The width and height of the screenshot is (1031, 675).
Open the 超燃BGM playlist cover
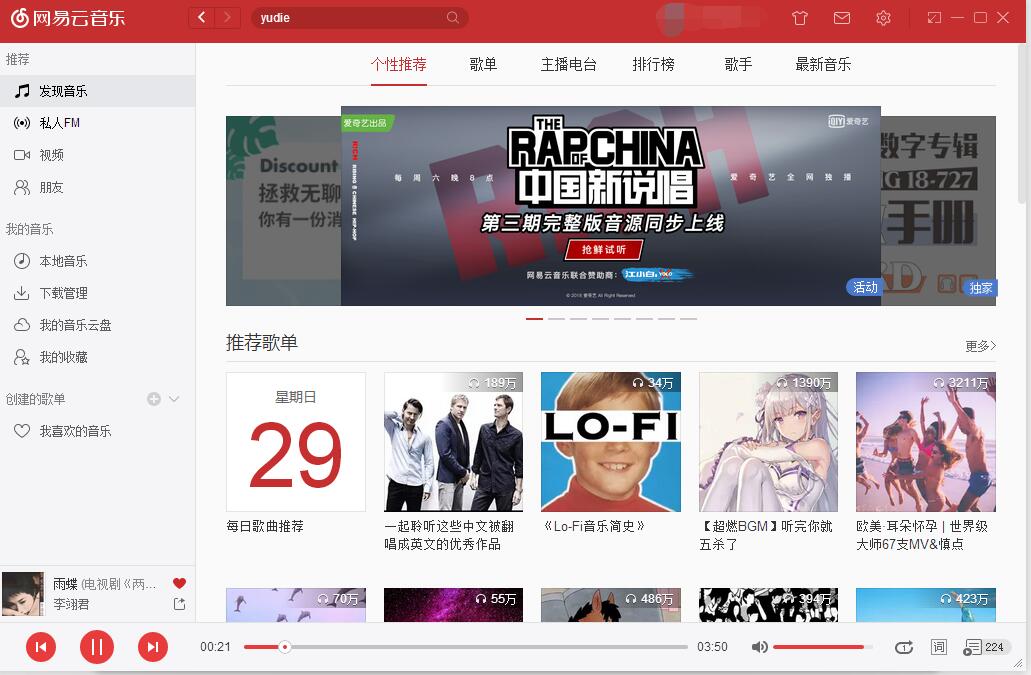[x=769, y=442]
